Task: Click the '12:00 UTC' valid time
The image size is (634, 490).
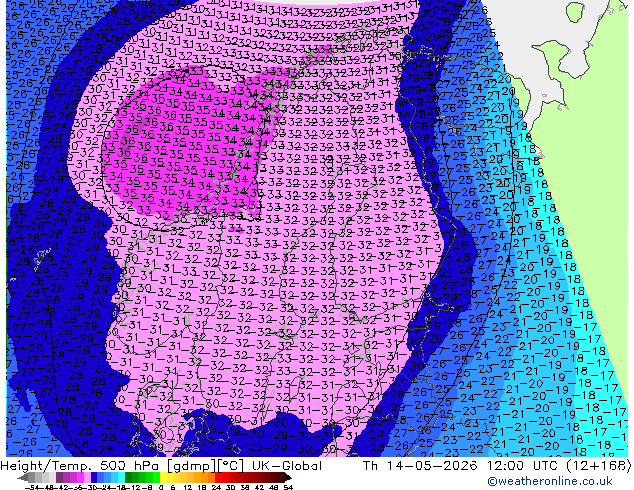Action: (x=525, y=466)
